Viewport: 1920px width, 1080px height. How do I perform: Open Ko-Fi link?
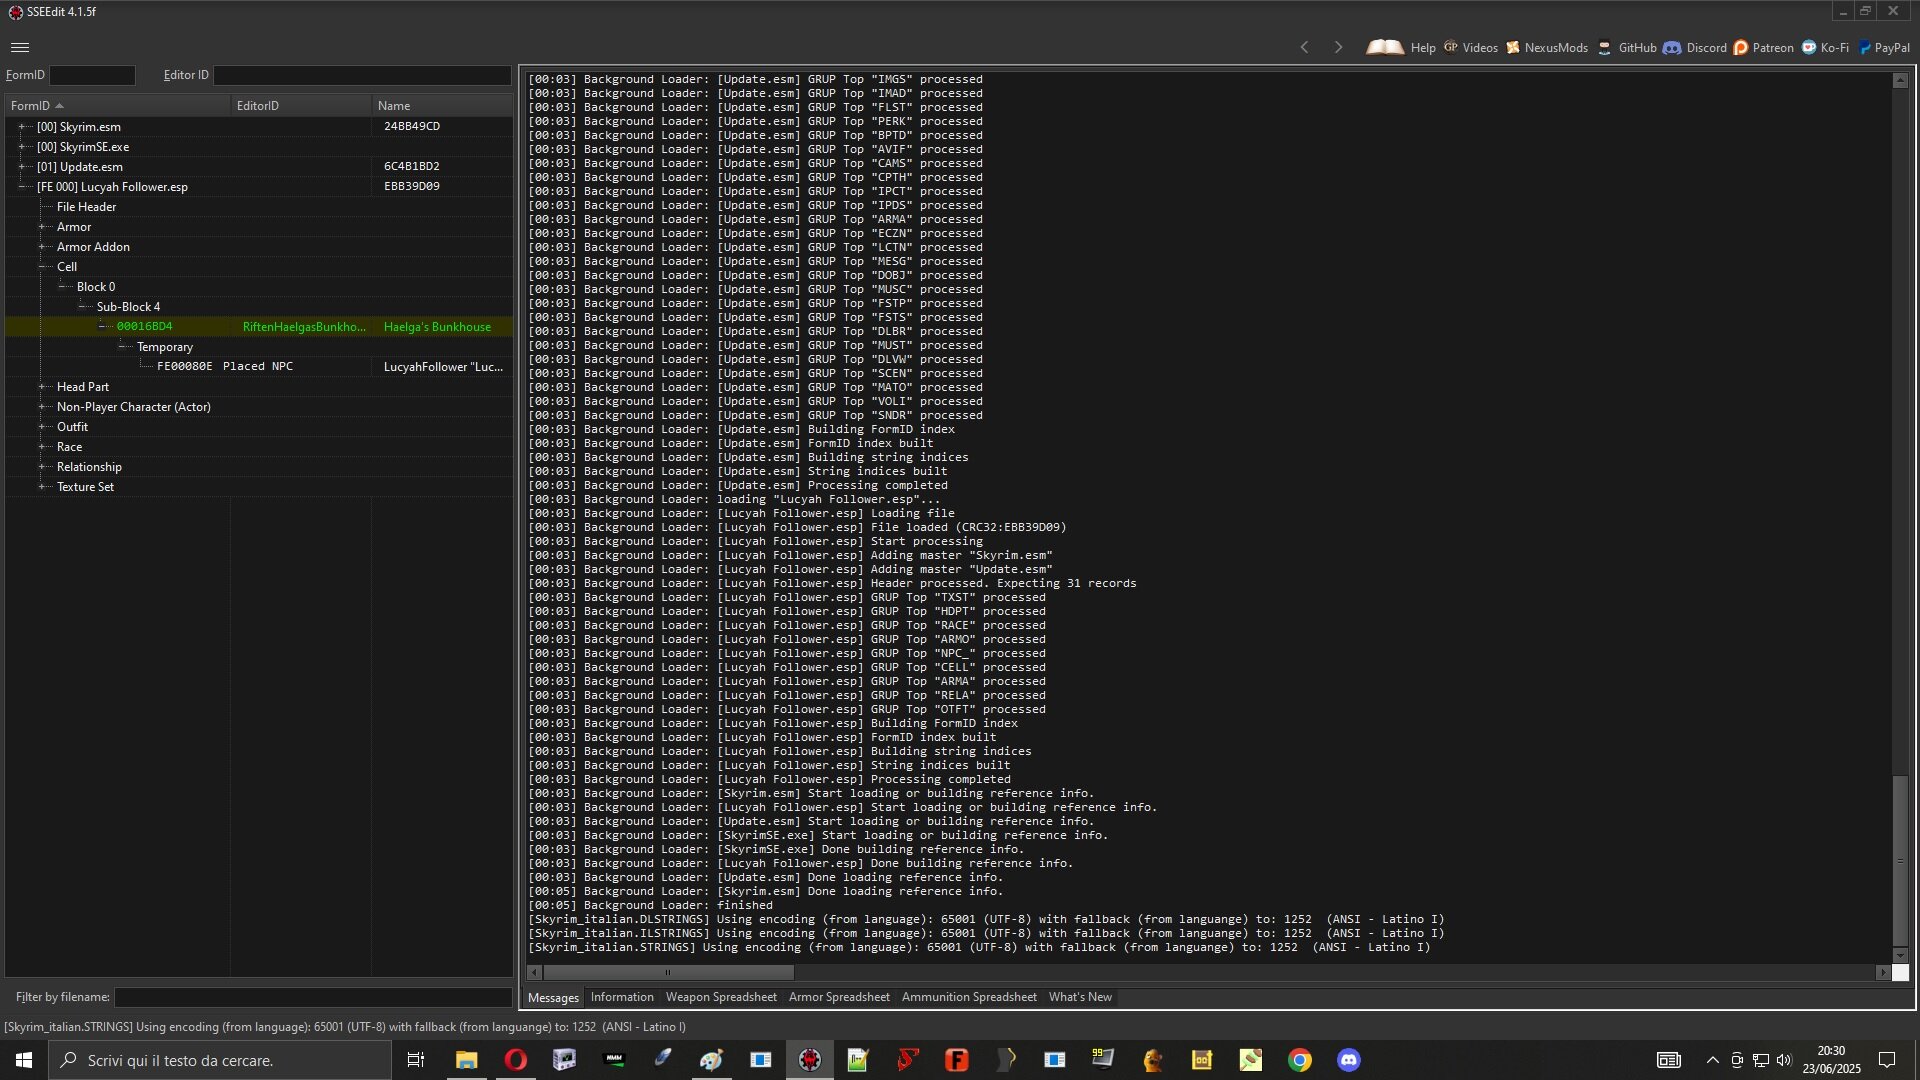pyautogui.click(x=1825, y=47)
